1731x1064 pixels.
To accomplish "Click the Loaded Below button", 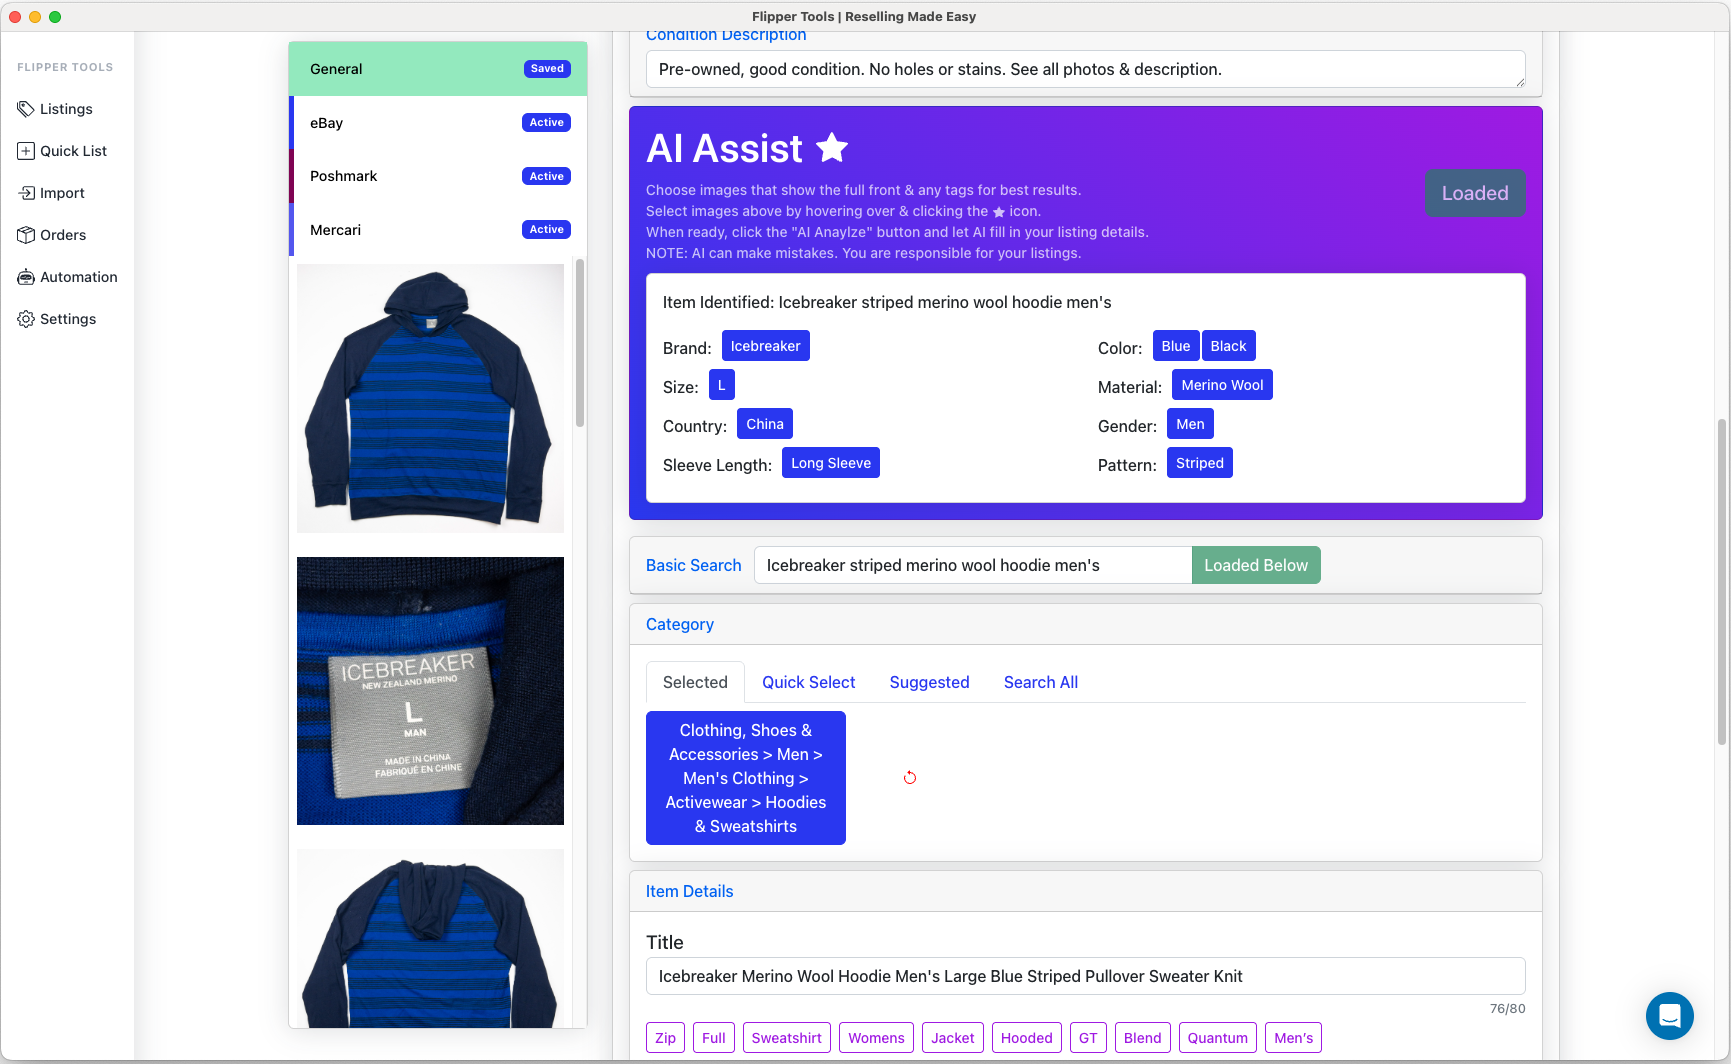I will click(1256, 565).
